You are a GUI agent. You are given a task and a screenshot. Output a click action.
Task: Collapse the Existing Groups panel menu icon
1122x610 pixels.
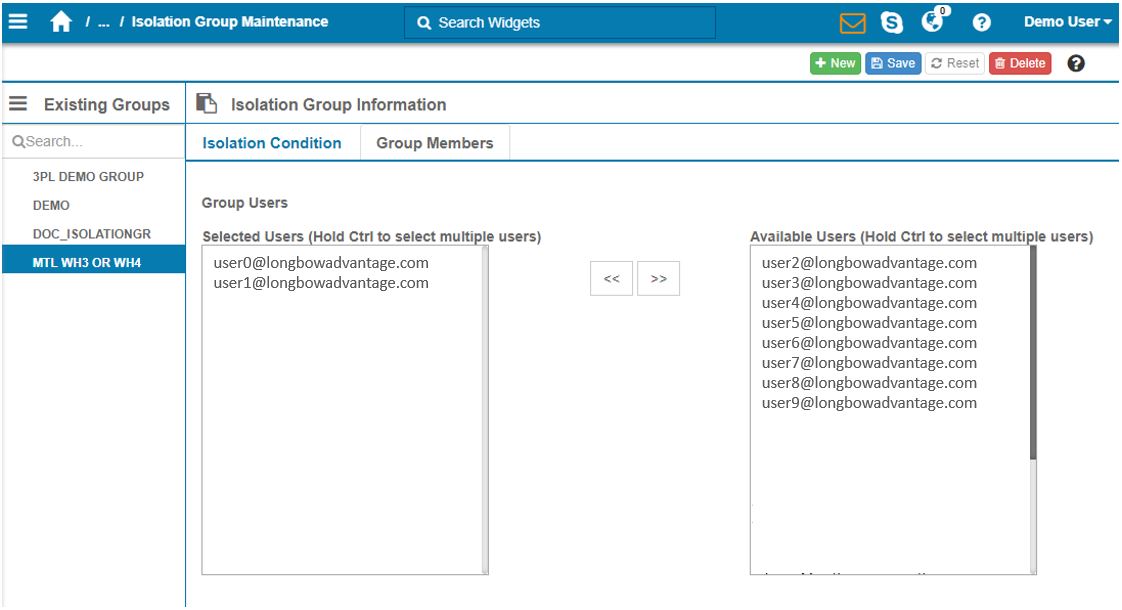tap(17, 104)
